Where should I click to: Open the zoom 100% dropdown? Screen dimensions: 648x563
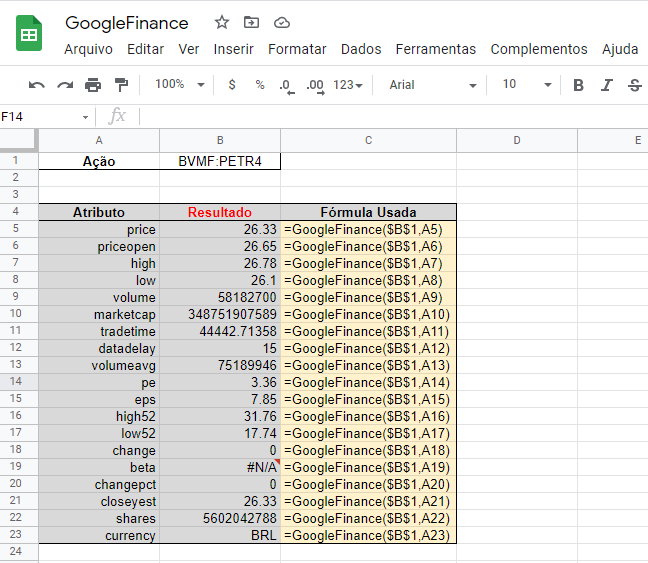[x=180, y=84]
